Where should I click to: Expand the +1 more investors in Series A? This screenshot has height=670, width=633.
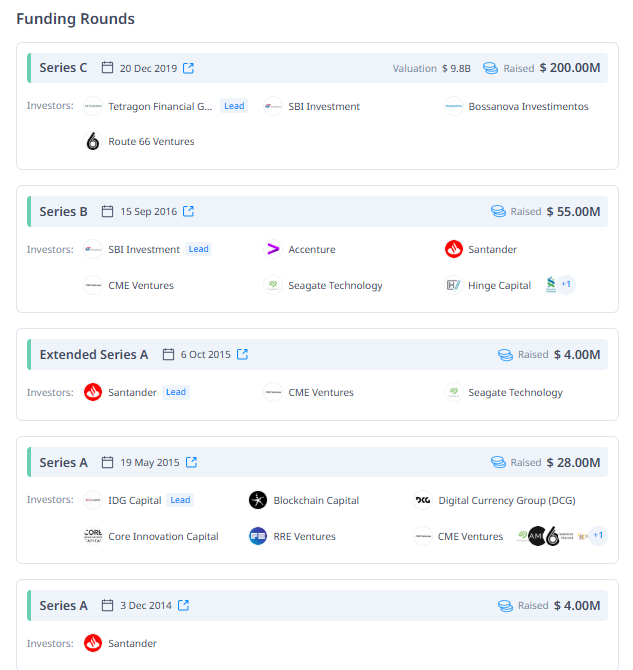598,536
